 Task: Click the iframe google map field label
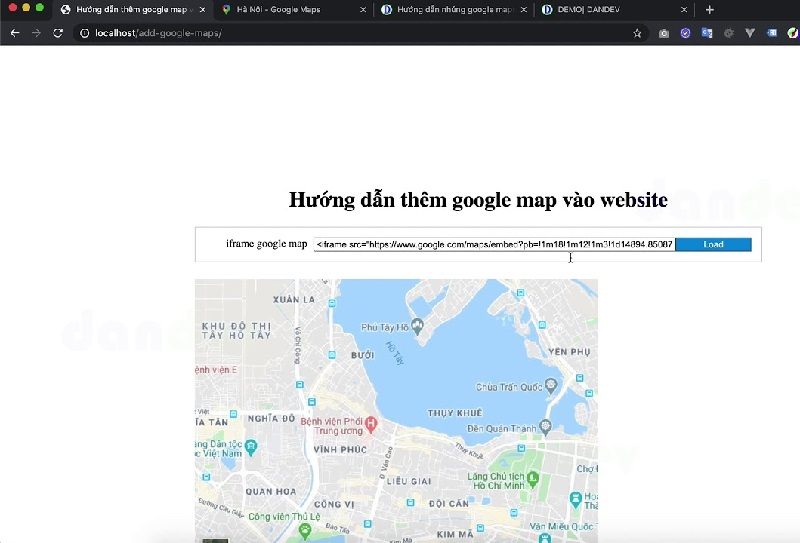pos(266,244)
